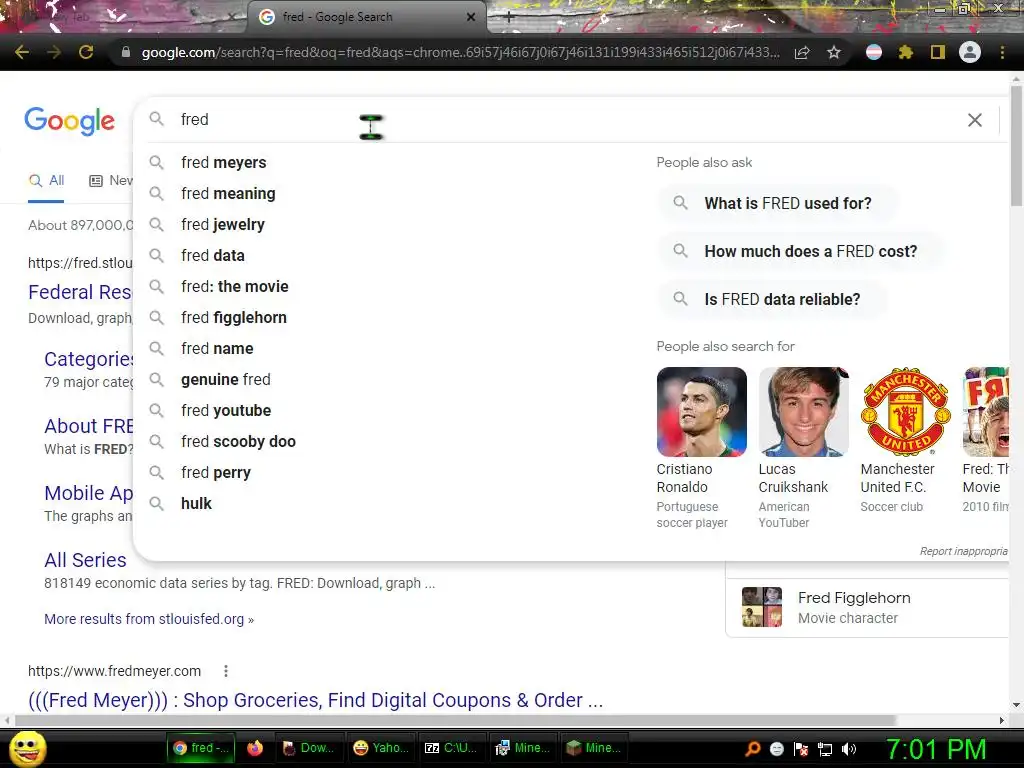Screen dimensions: 1024x768
Task: Switch to the News results tab
Action: click(111, 181)
